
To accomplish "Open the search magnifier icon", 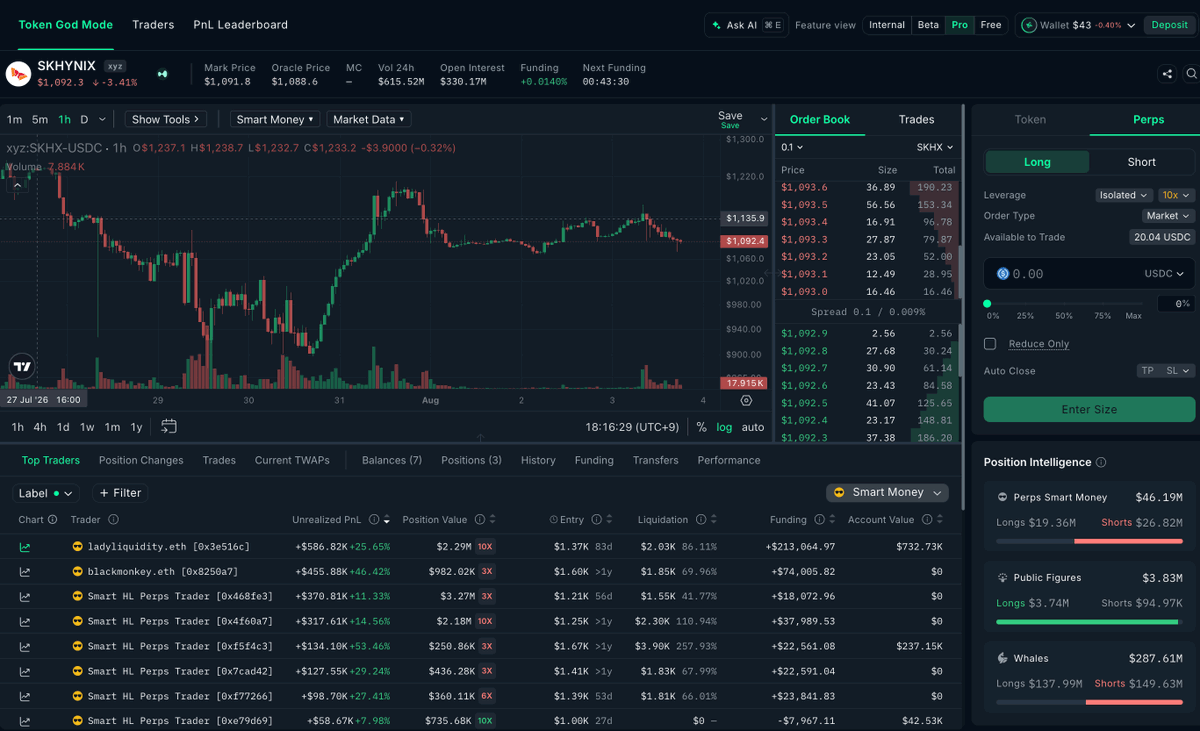I will click(x=1191, y=74).
